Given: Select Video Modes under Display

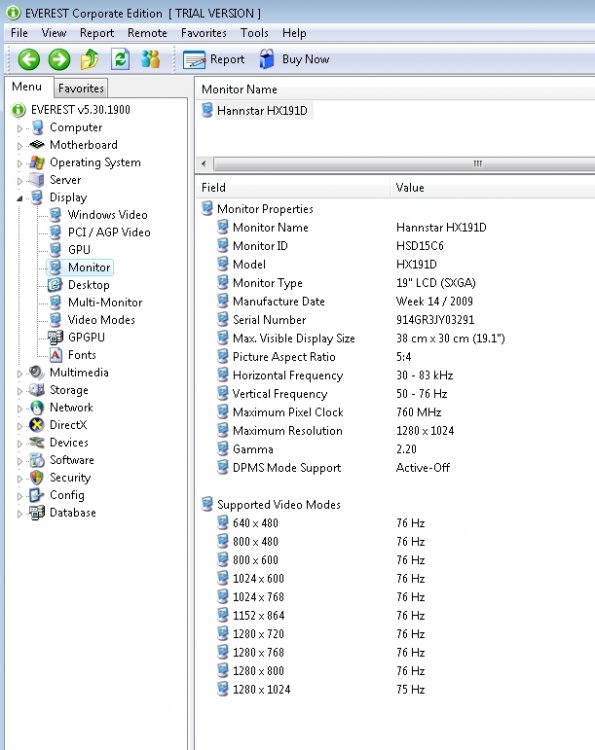Looking at the screenshot, I should 101,320.
